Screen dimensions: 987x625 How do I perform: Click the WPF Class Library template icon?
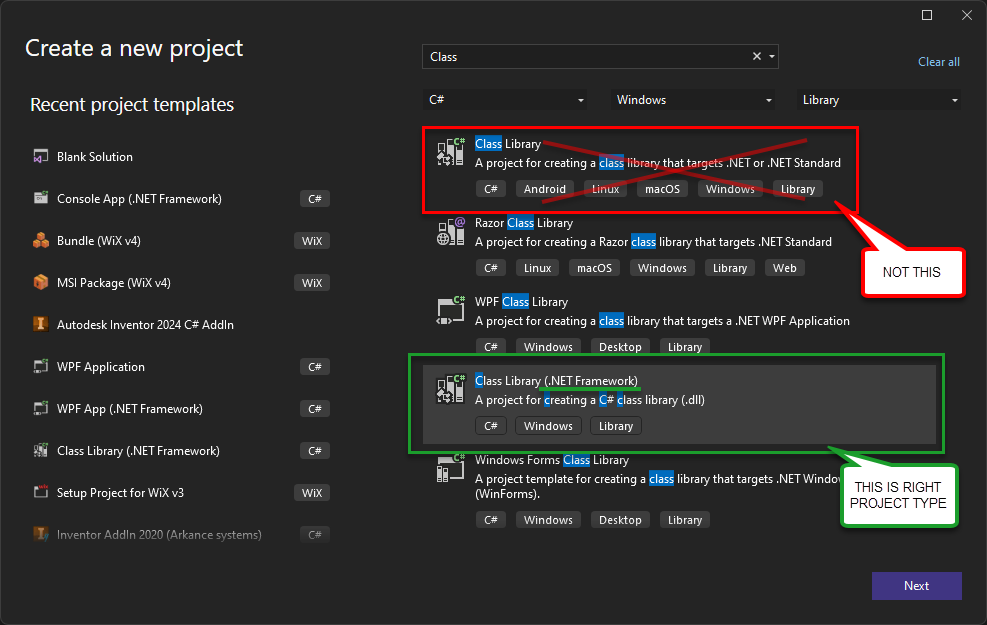coord(450,310)
